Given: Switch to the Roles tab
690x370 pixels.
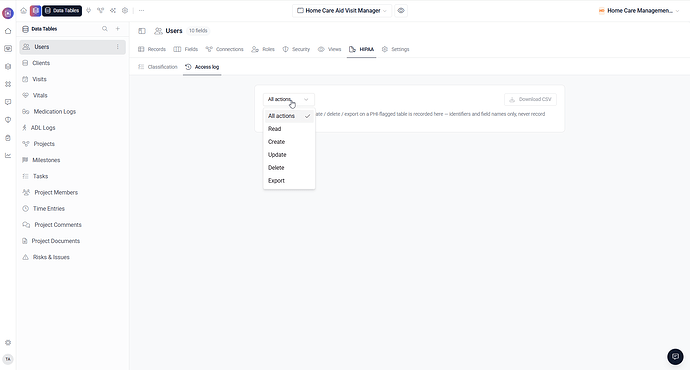Looking at the screenshot, I should coord(263,49).
